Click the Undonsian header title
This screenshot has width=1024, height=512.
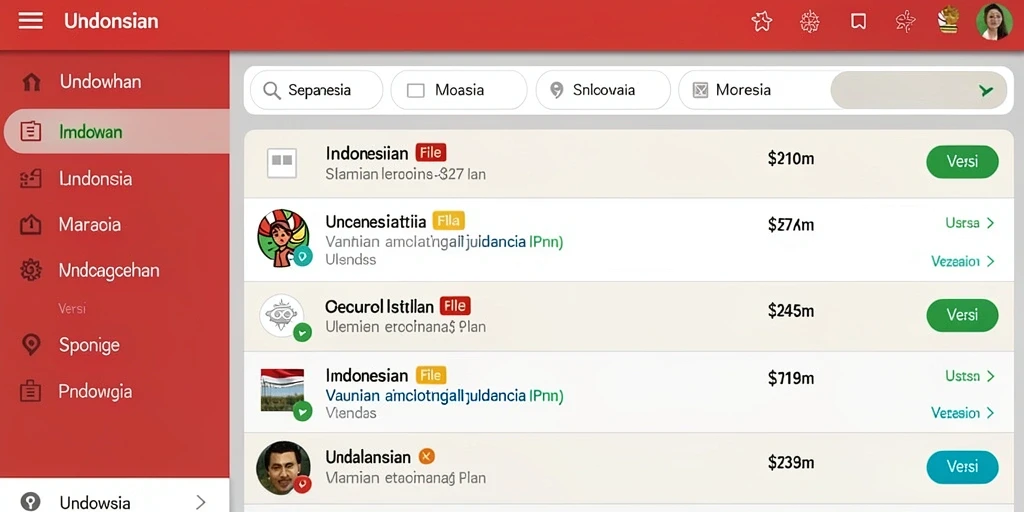(x=111, y=21)
